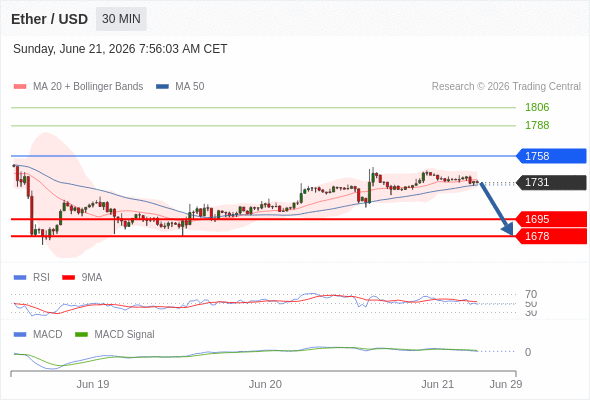This screenshot has height=400, width=590.
Task: Click the blue downward forecast arrow head
Action: (508, 229)
